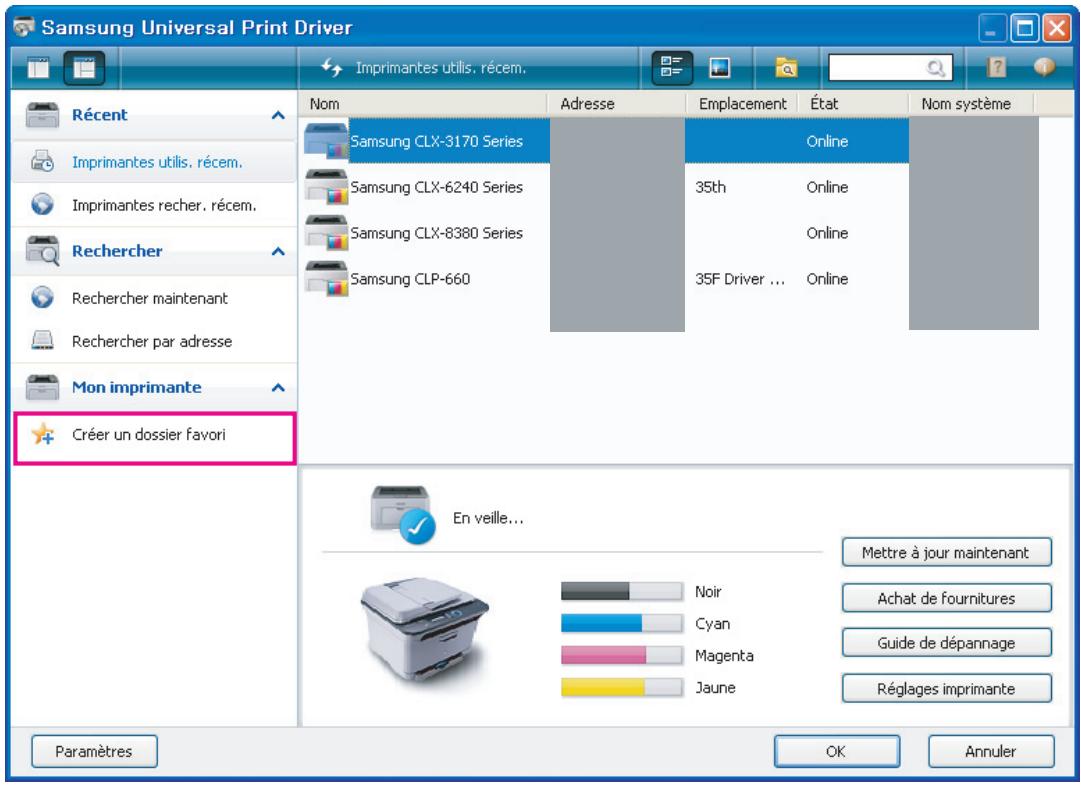Click the Samsung CLX-3170 Series printer icon
1081x785 pixels.
click(x=326, y=141)
